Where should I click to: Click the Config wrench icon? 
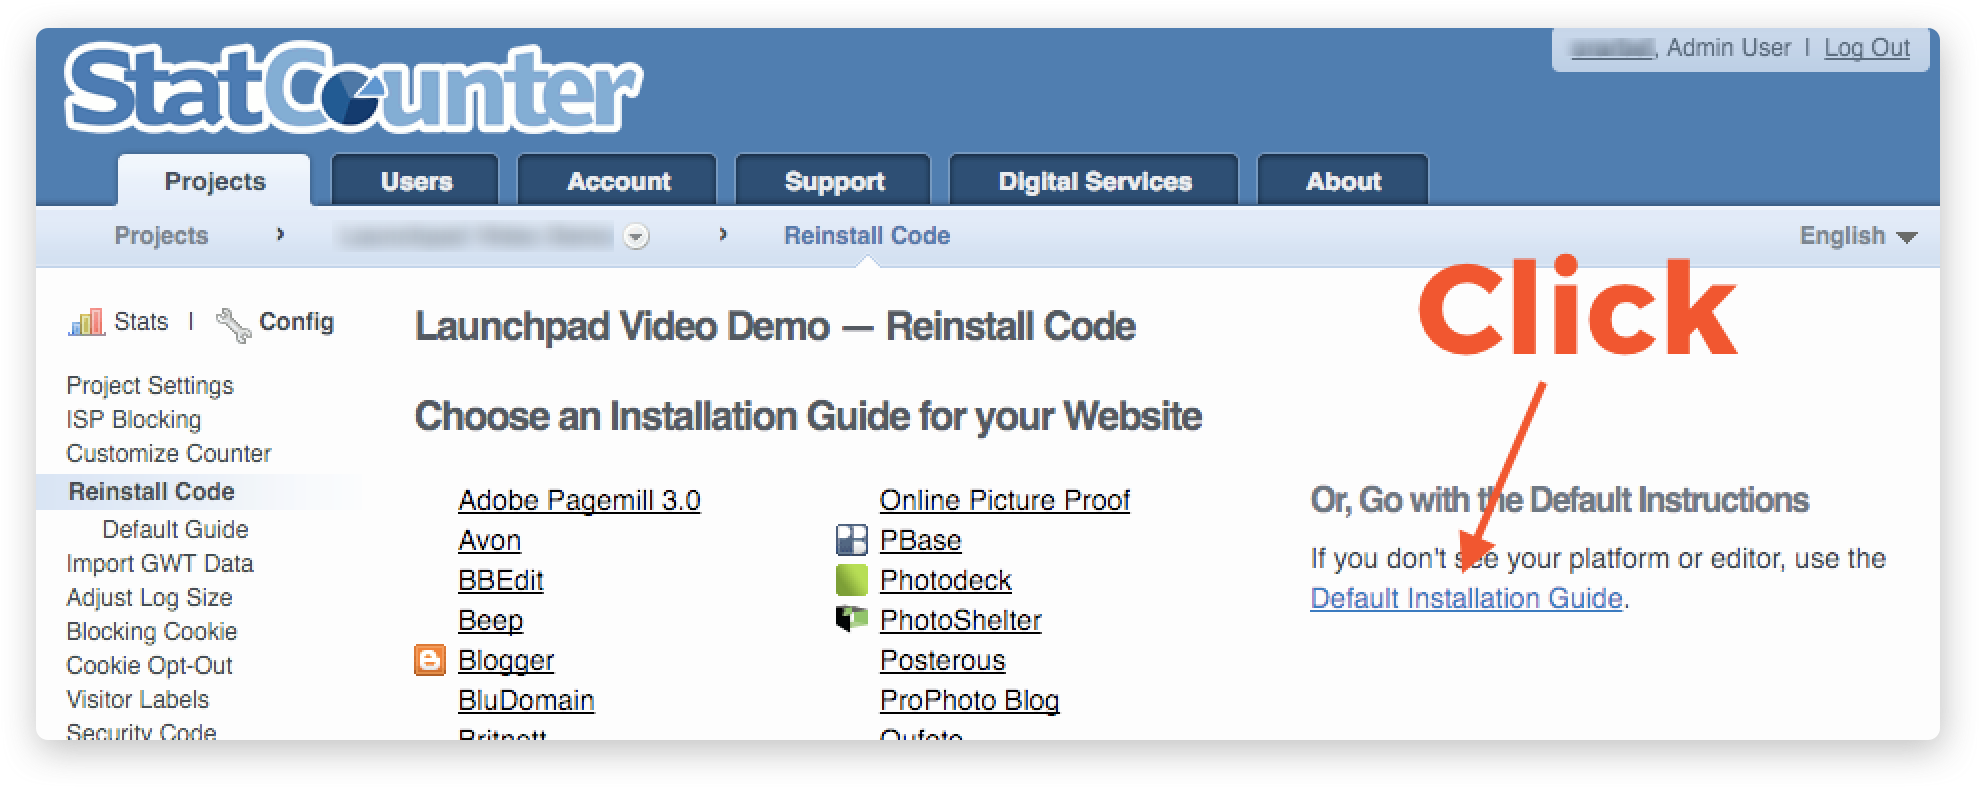233,324
